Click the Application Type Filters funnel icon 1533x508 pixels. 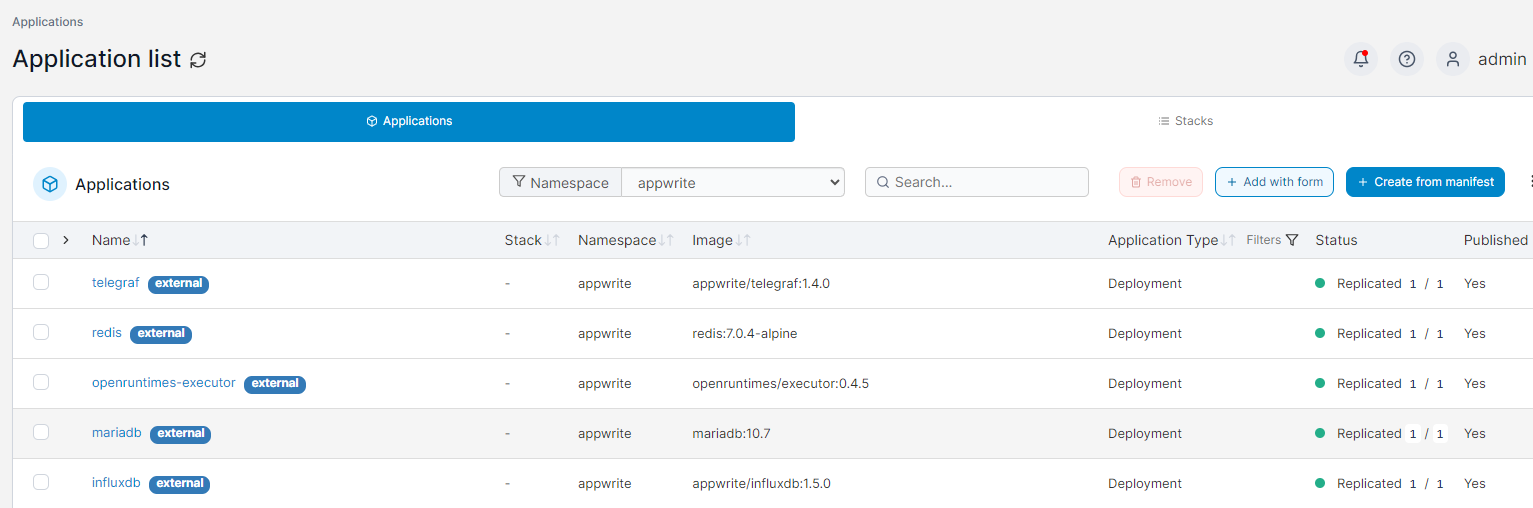1292,240
